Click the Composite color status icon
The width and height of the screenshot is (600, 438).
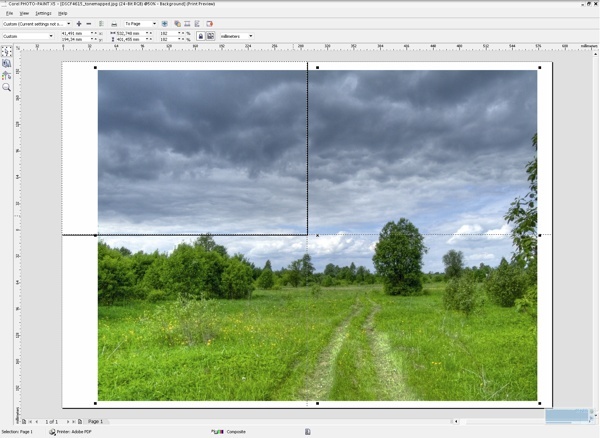pyautogui.click(x=217, y=431)
